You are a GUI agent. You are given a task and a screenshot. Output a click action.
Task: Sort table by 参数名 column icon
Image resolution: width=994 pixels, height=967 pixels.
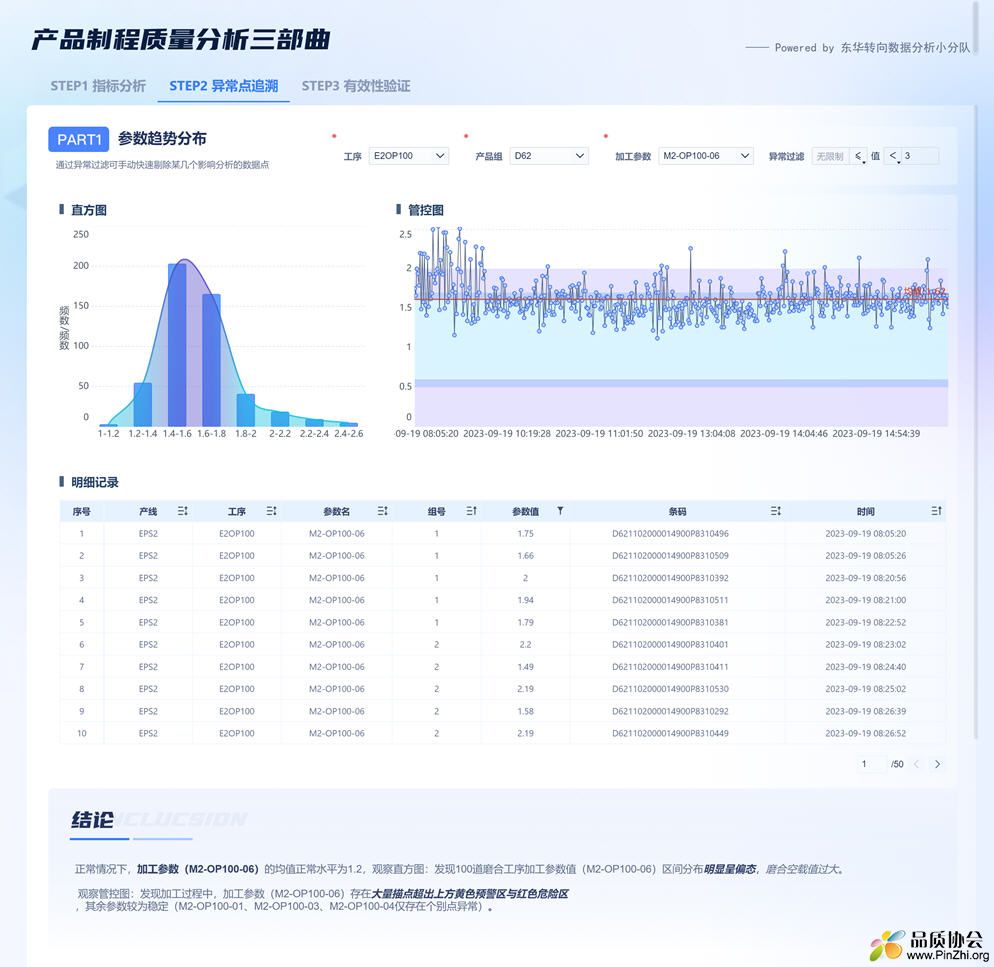click(x=382, y=511)
